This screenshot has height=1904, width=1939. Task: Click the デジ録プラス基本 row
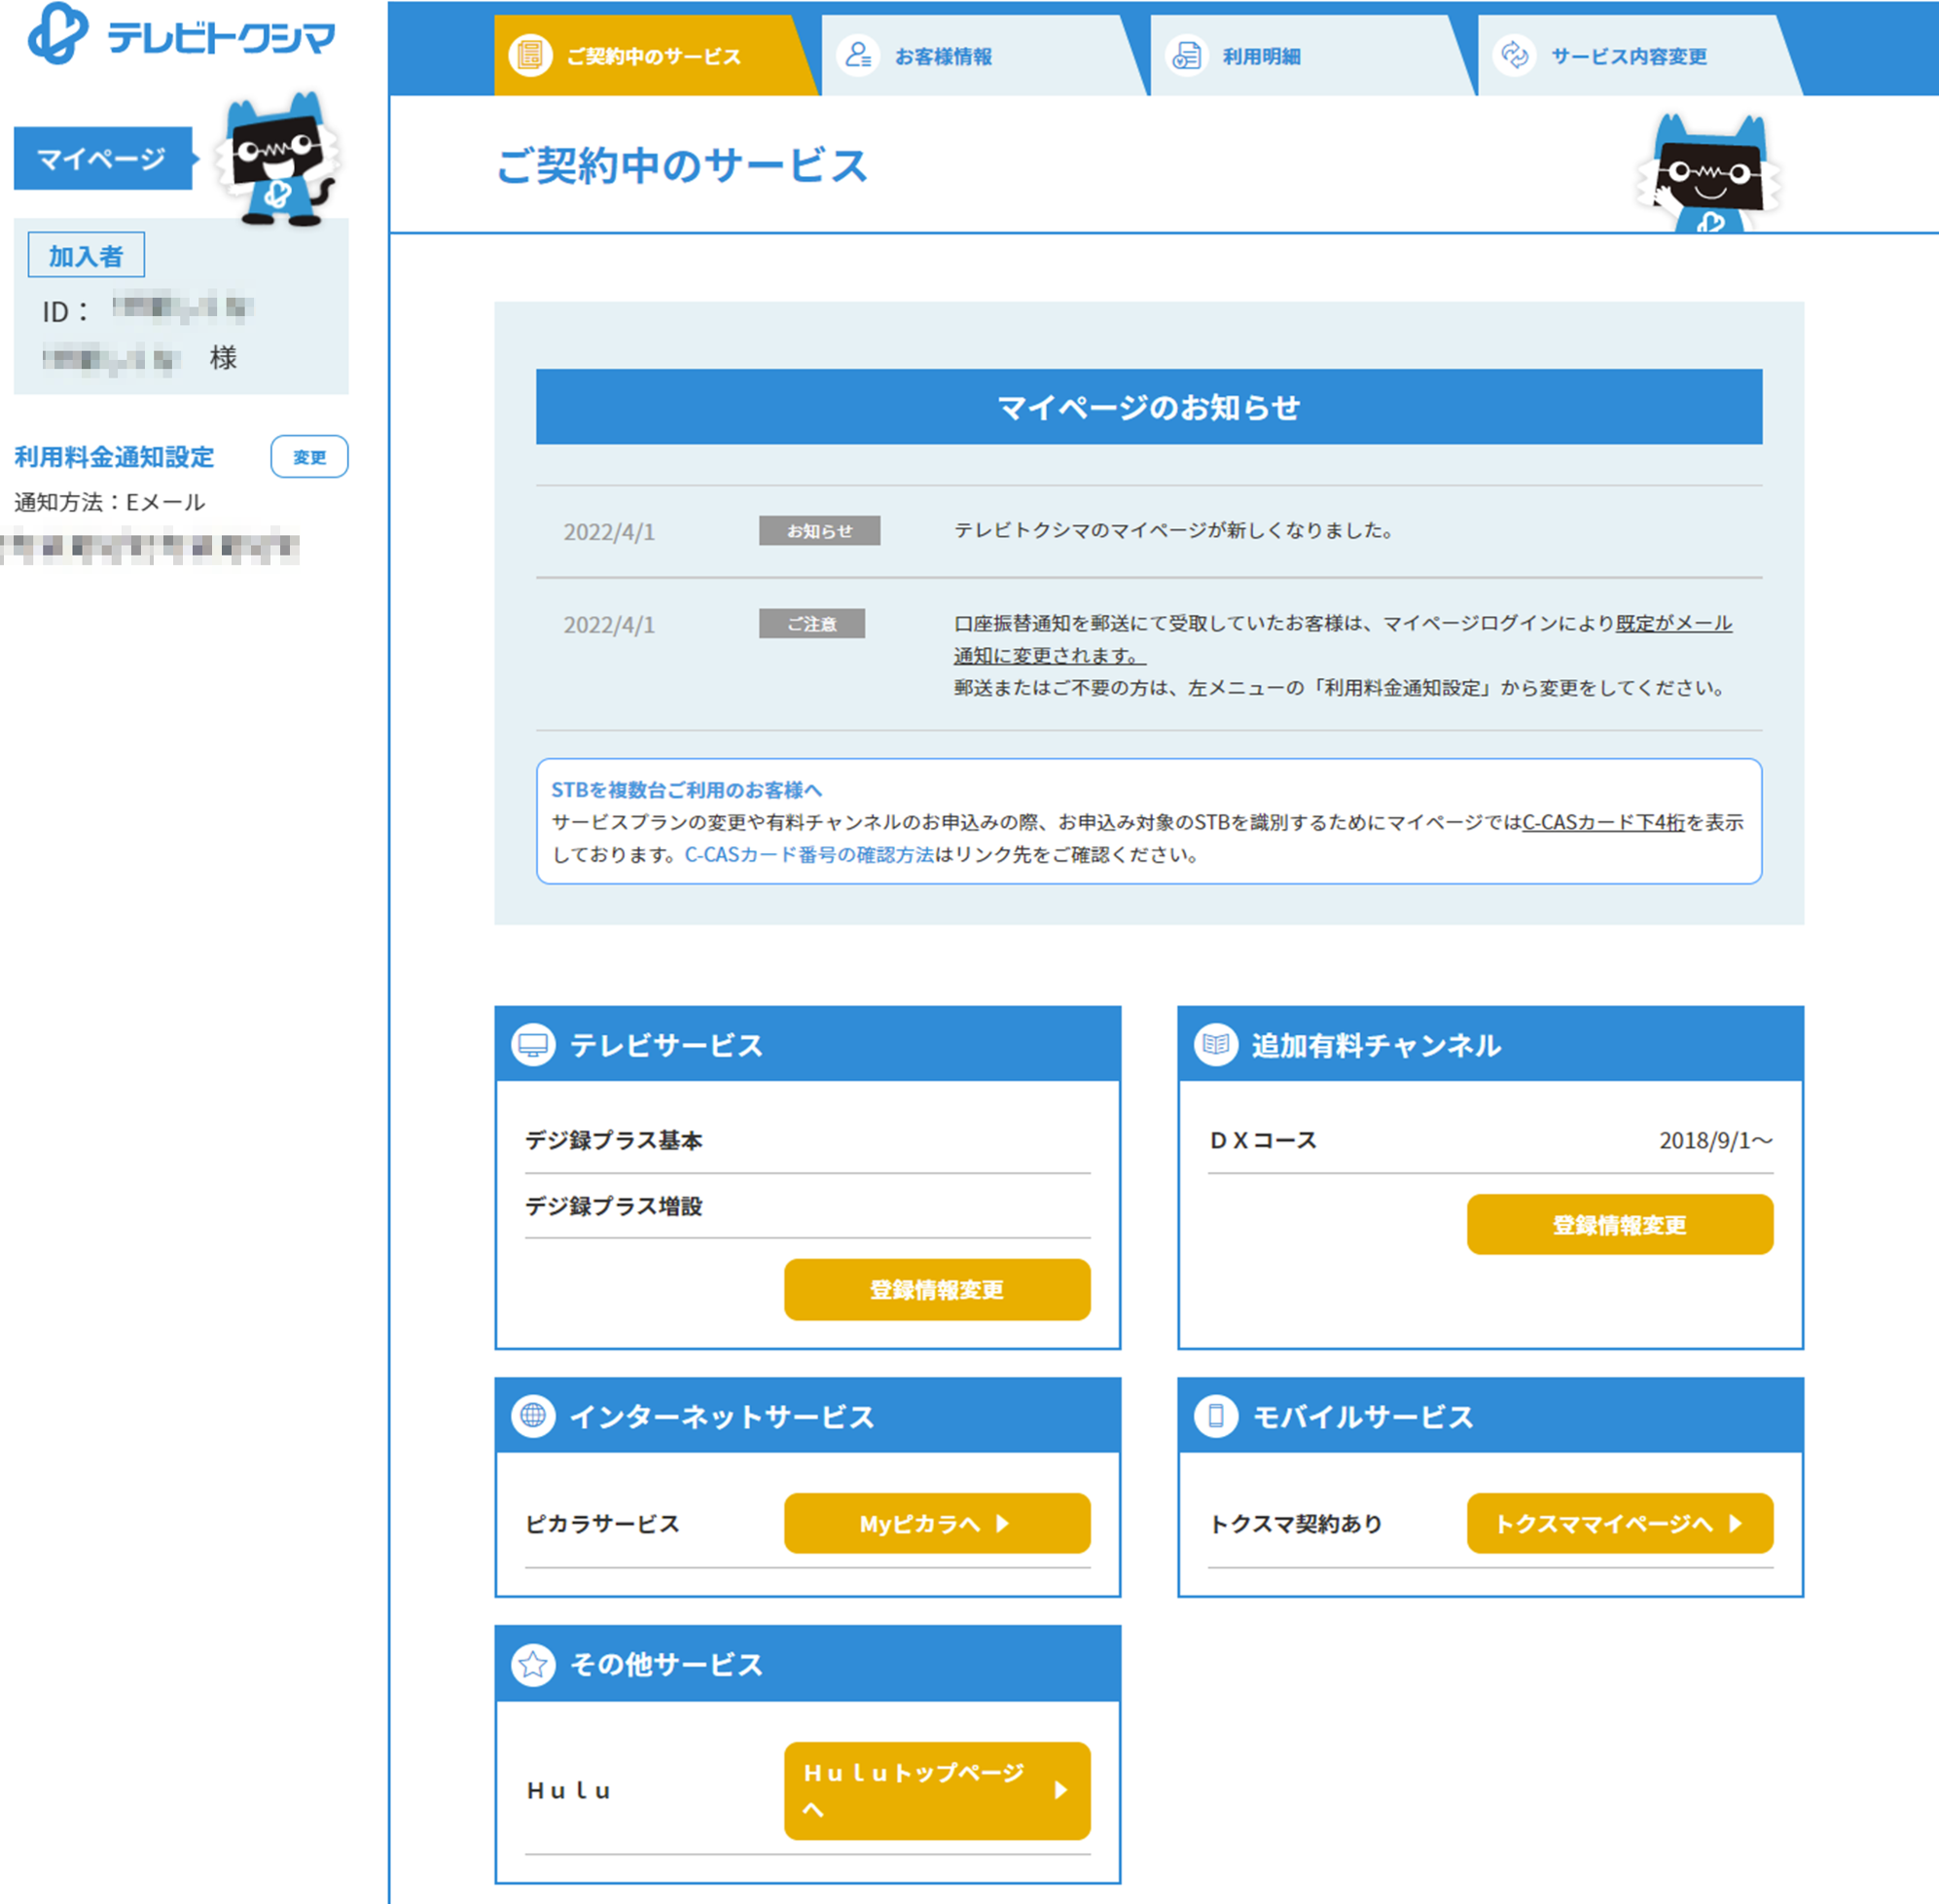pyautogui.click(x=808, y=1140)
